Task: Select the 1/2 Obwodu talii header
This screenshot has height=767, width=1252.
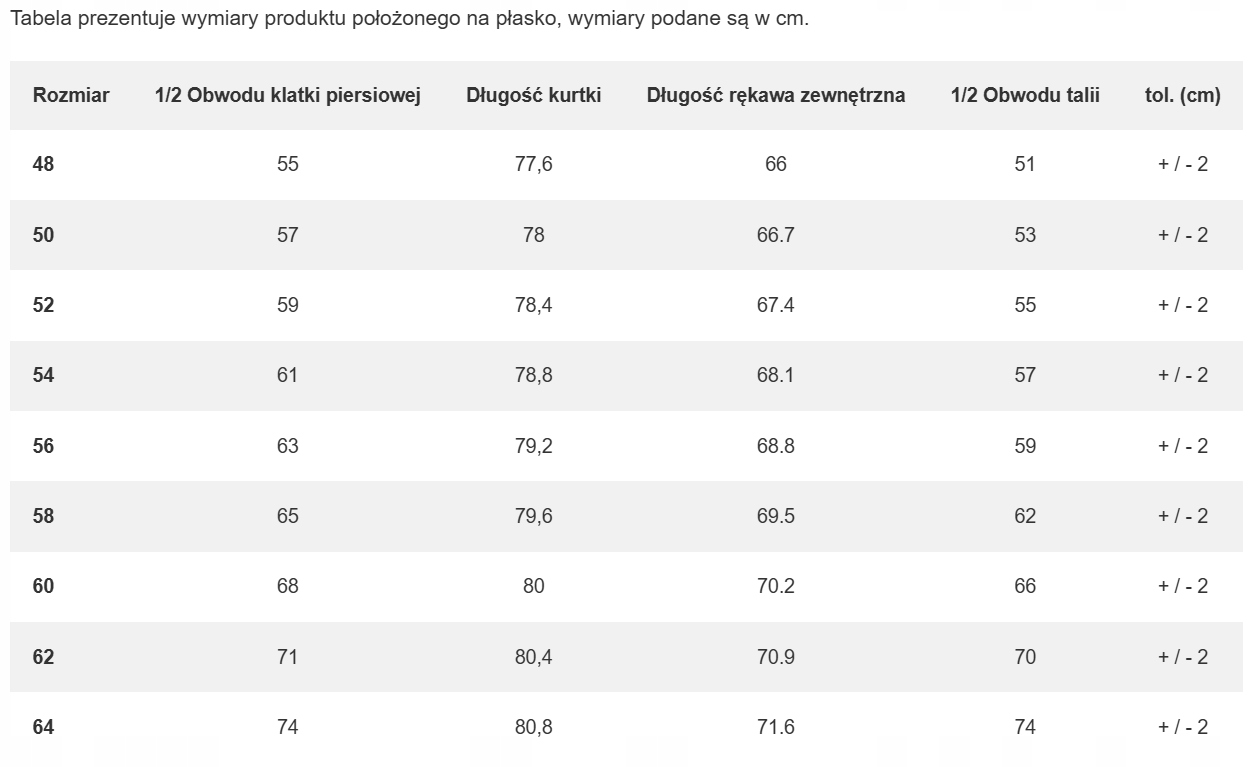Action: [x=1025, y=95]
